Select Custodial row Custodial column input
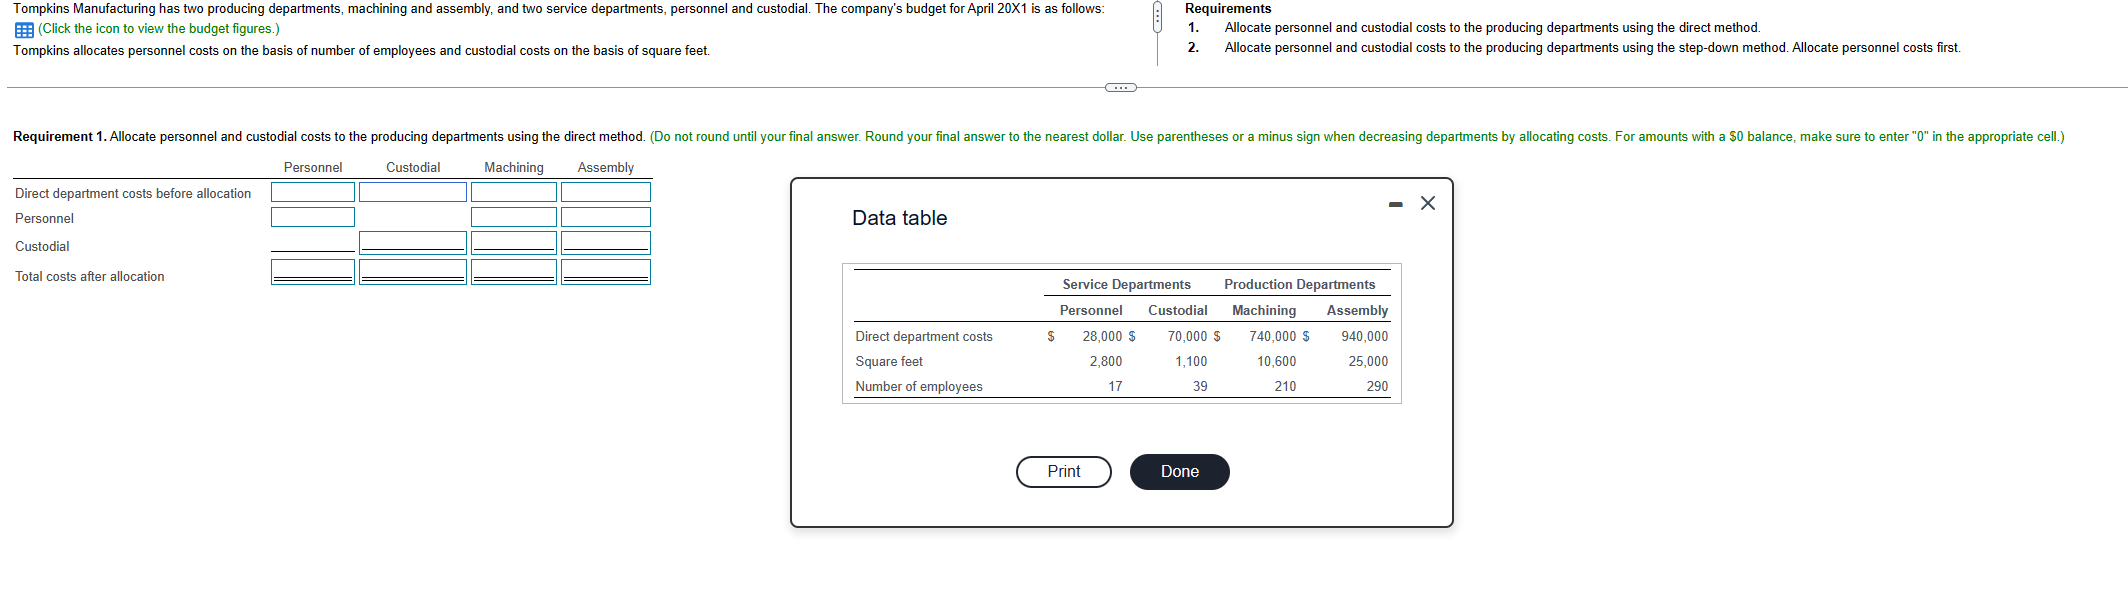 click(x=413, y=243)
